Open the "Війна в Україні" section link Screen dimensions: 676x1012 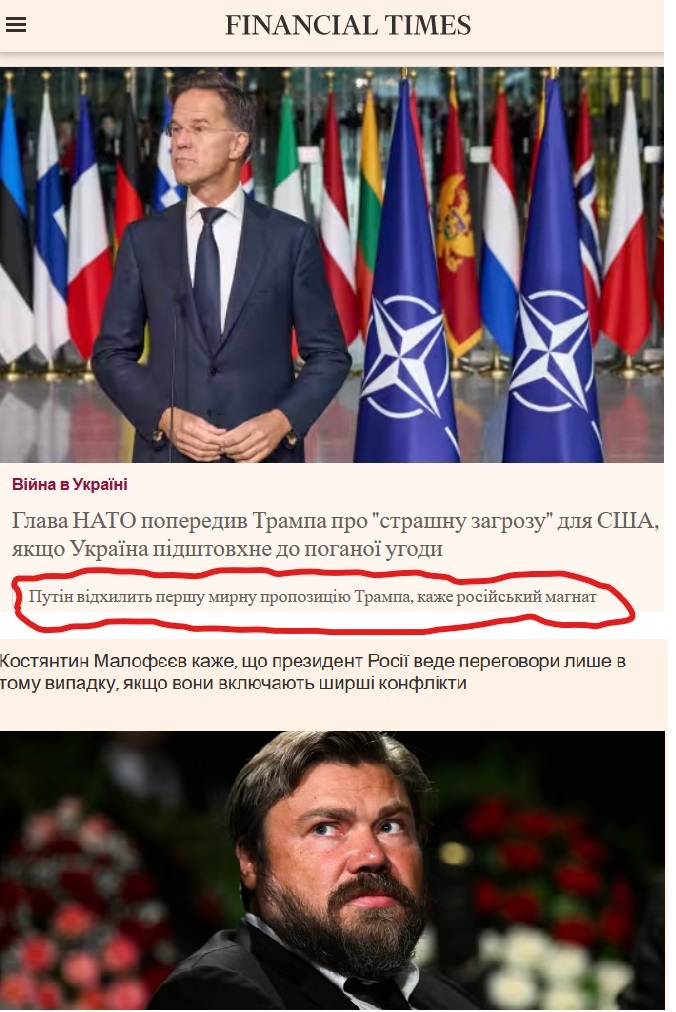pos(70,484)
